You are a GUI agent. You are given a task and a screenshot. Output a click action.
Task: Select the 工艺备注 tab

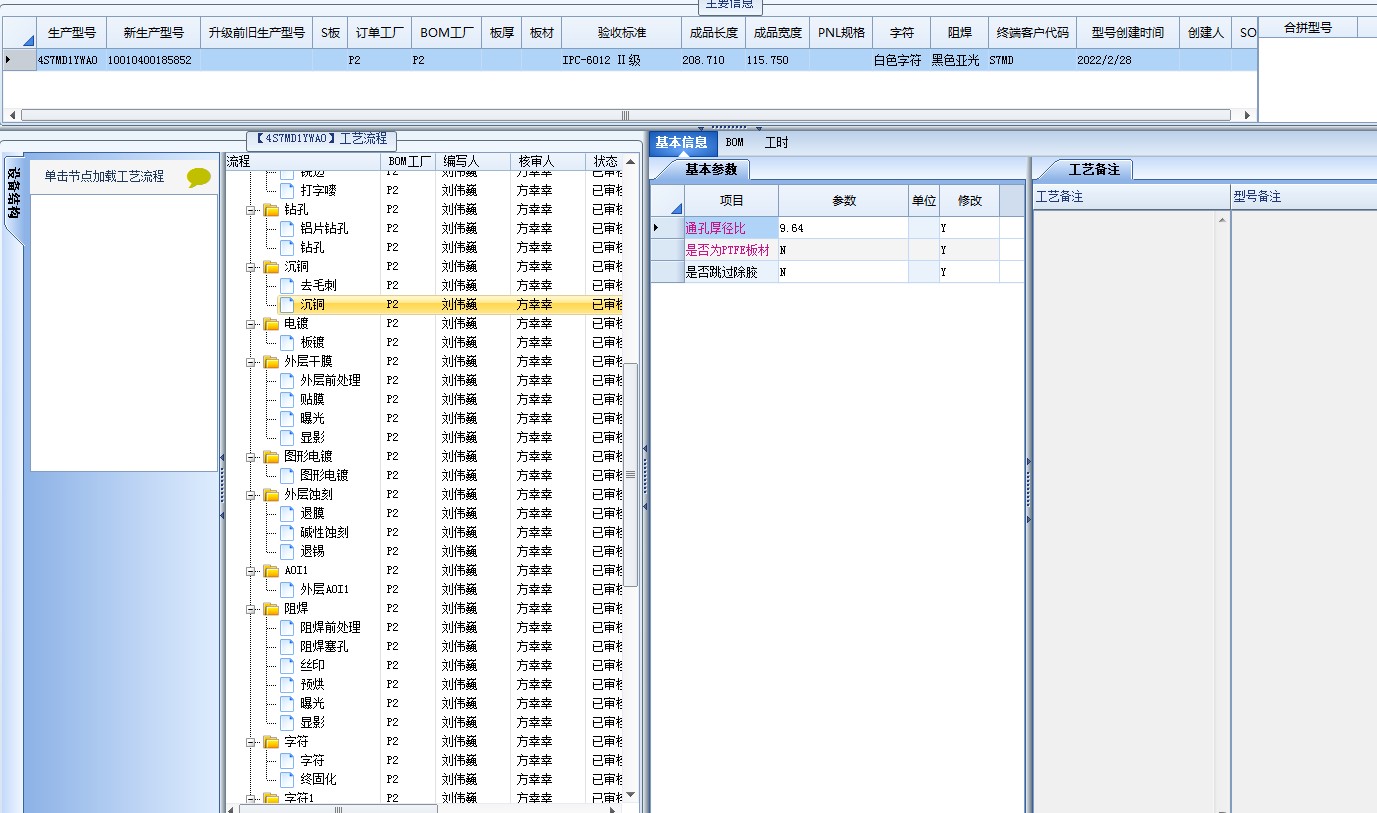1093,169
